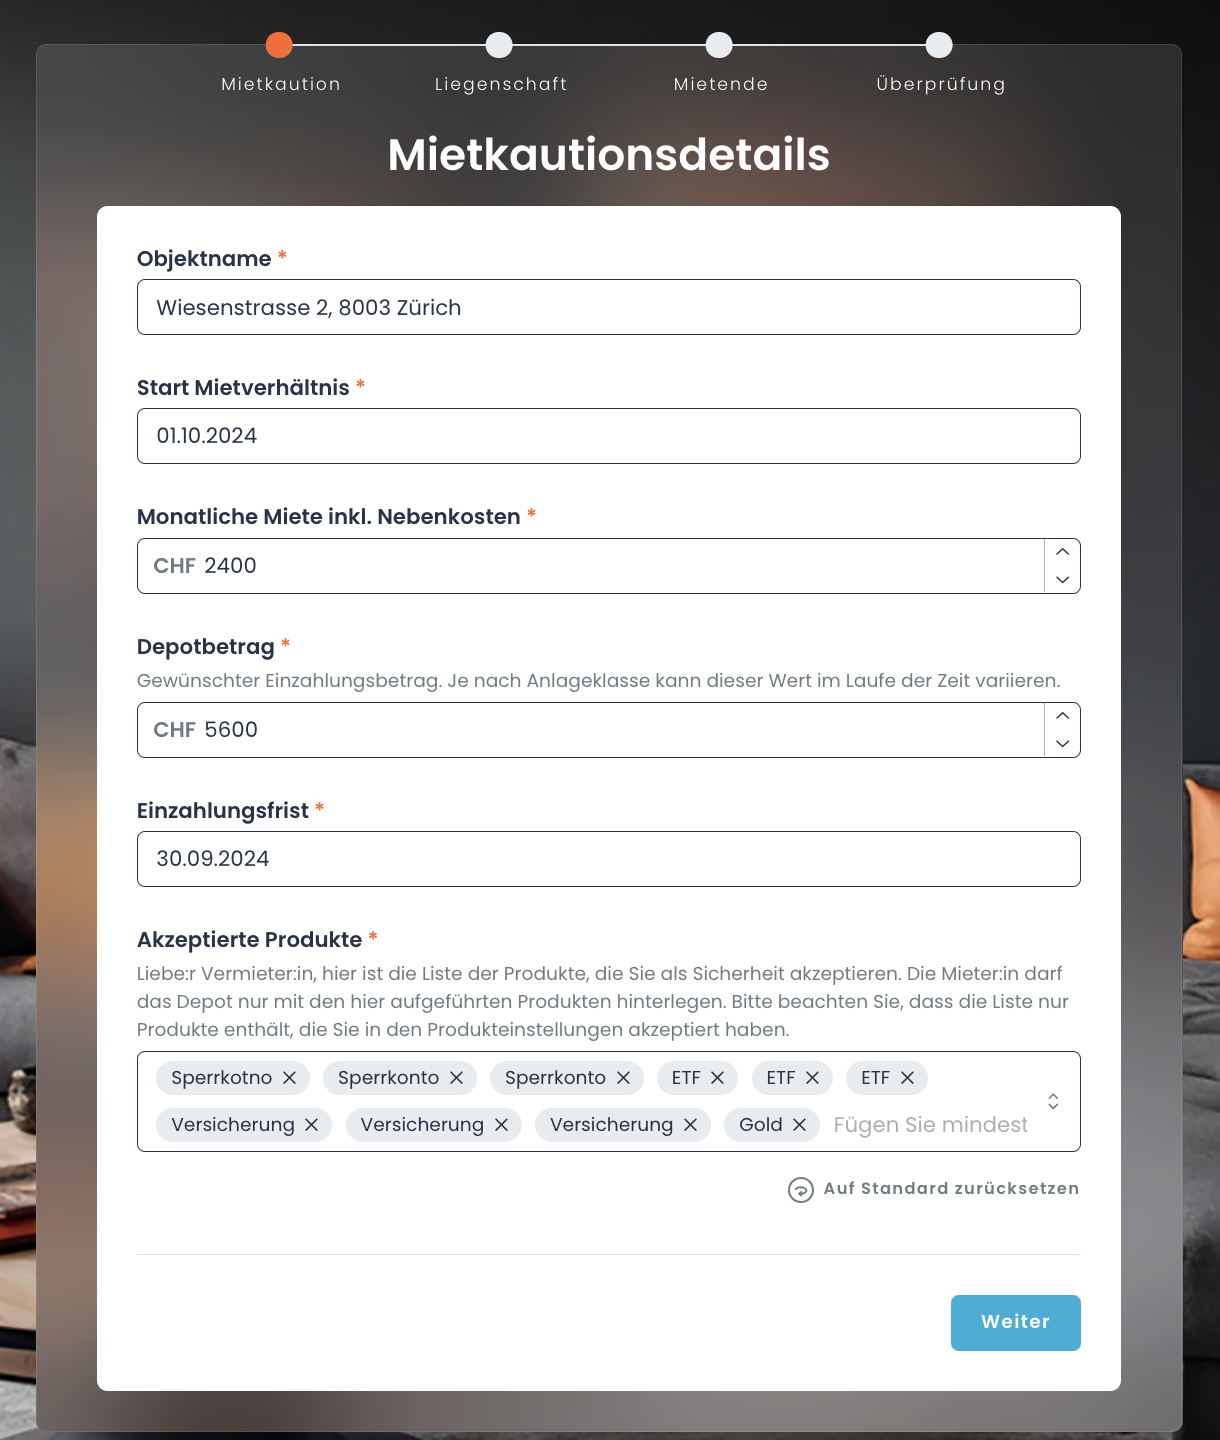Open the Start Mietverhältnis date field

608,436
